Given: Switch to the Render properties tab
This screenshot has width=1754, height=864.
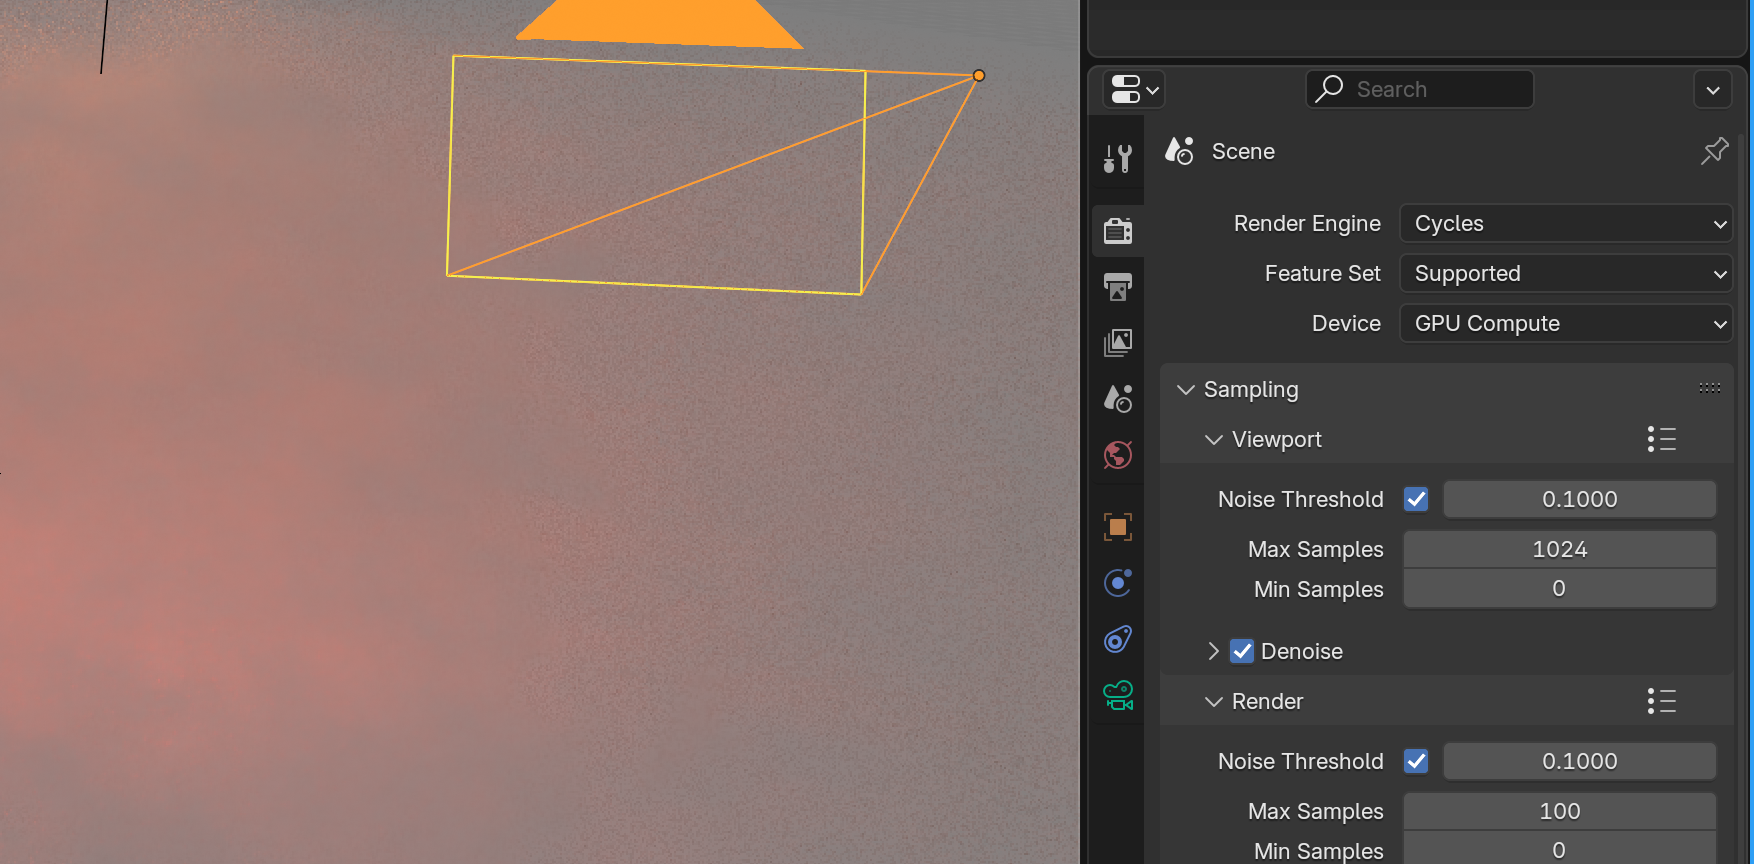Looking at the screenshot, I should (x=1118, y=231).
